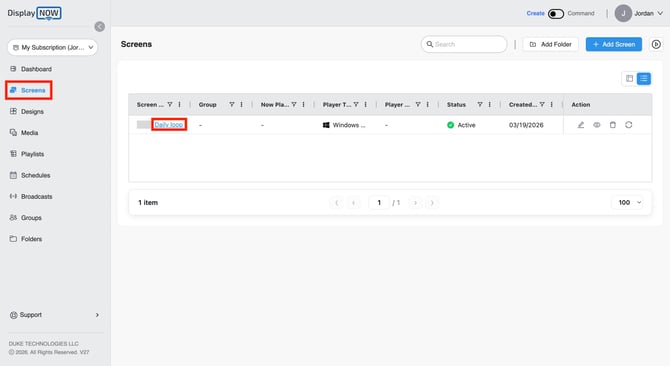
Task: Filter the Status column
Action: point(480,105)
